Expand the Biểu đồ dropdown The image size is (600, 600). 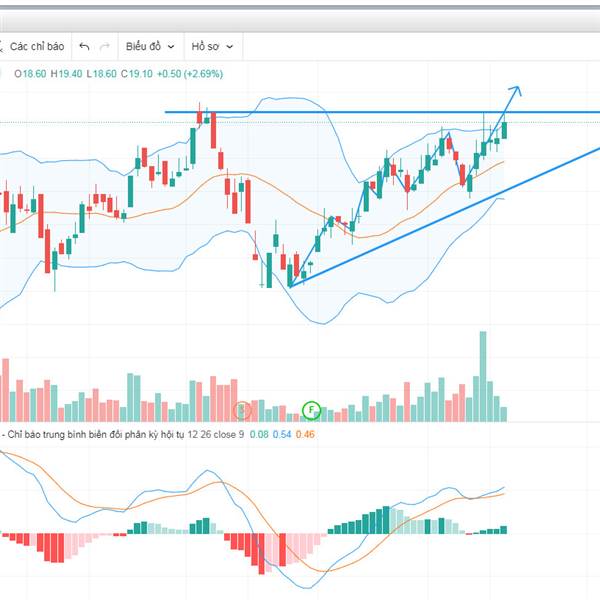(151, 47)
